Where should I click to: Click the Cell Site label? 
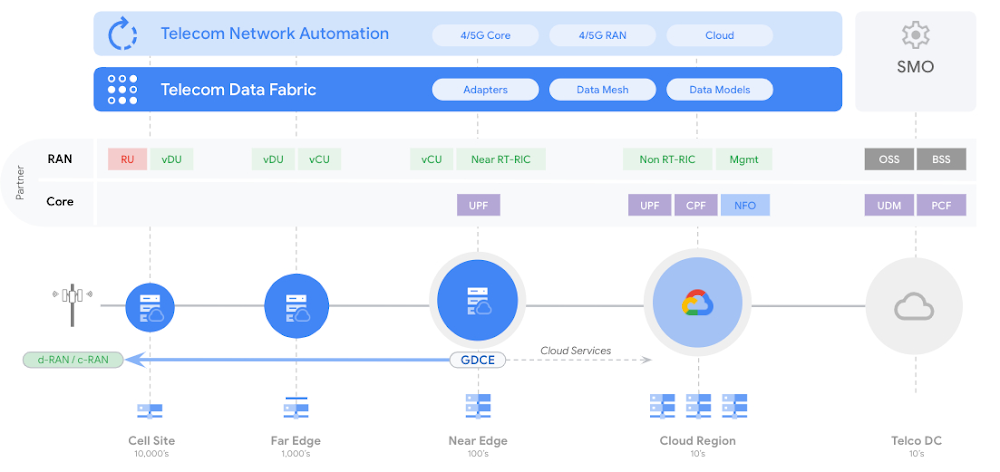[x=151, y=441]
